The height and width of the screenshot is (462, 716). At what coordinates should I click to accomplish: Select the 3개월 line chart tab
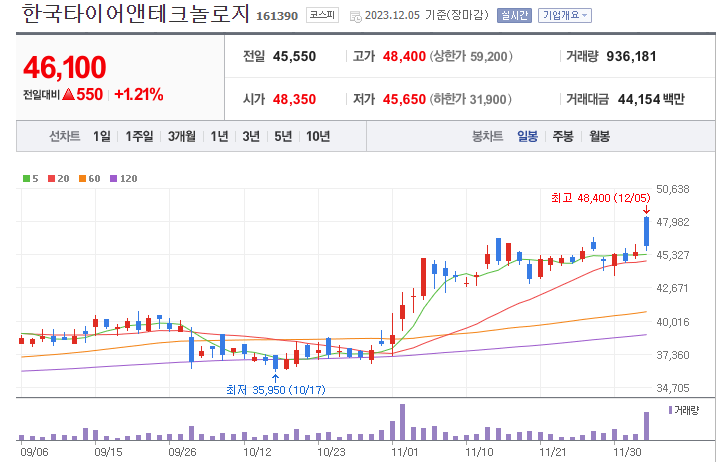click(182, 136)
